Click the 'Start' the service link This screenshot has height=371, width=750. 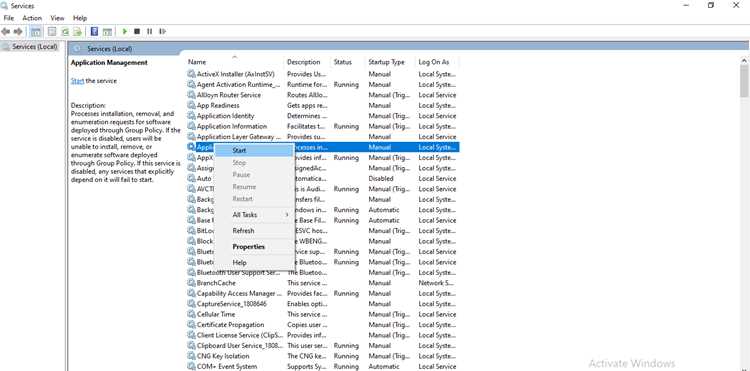click(77, 81)
